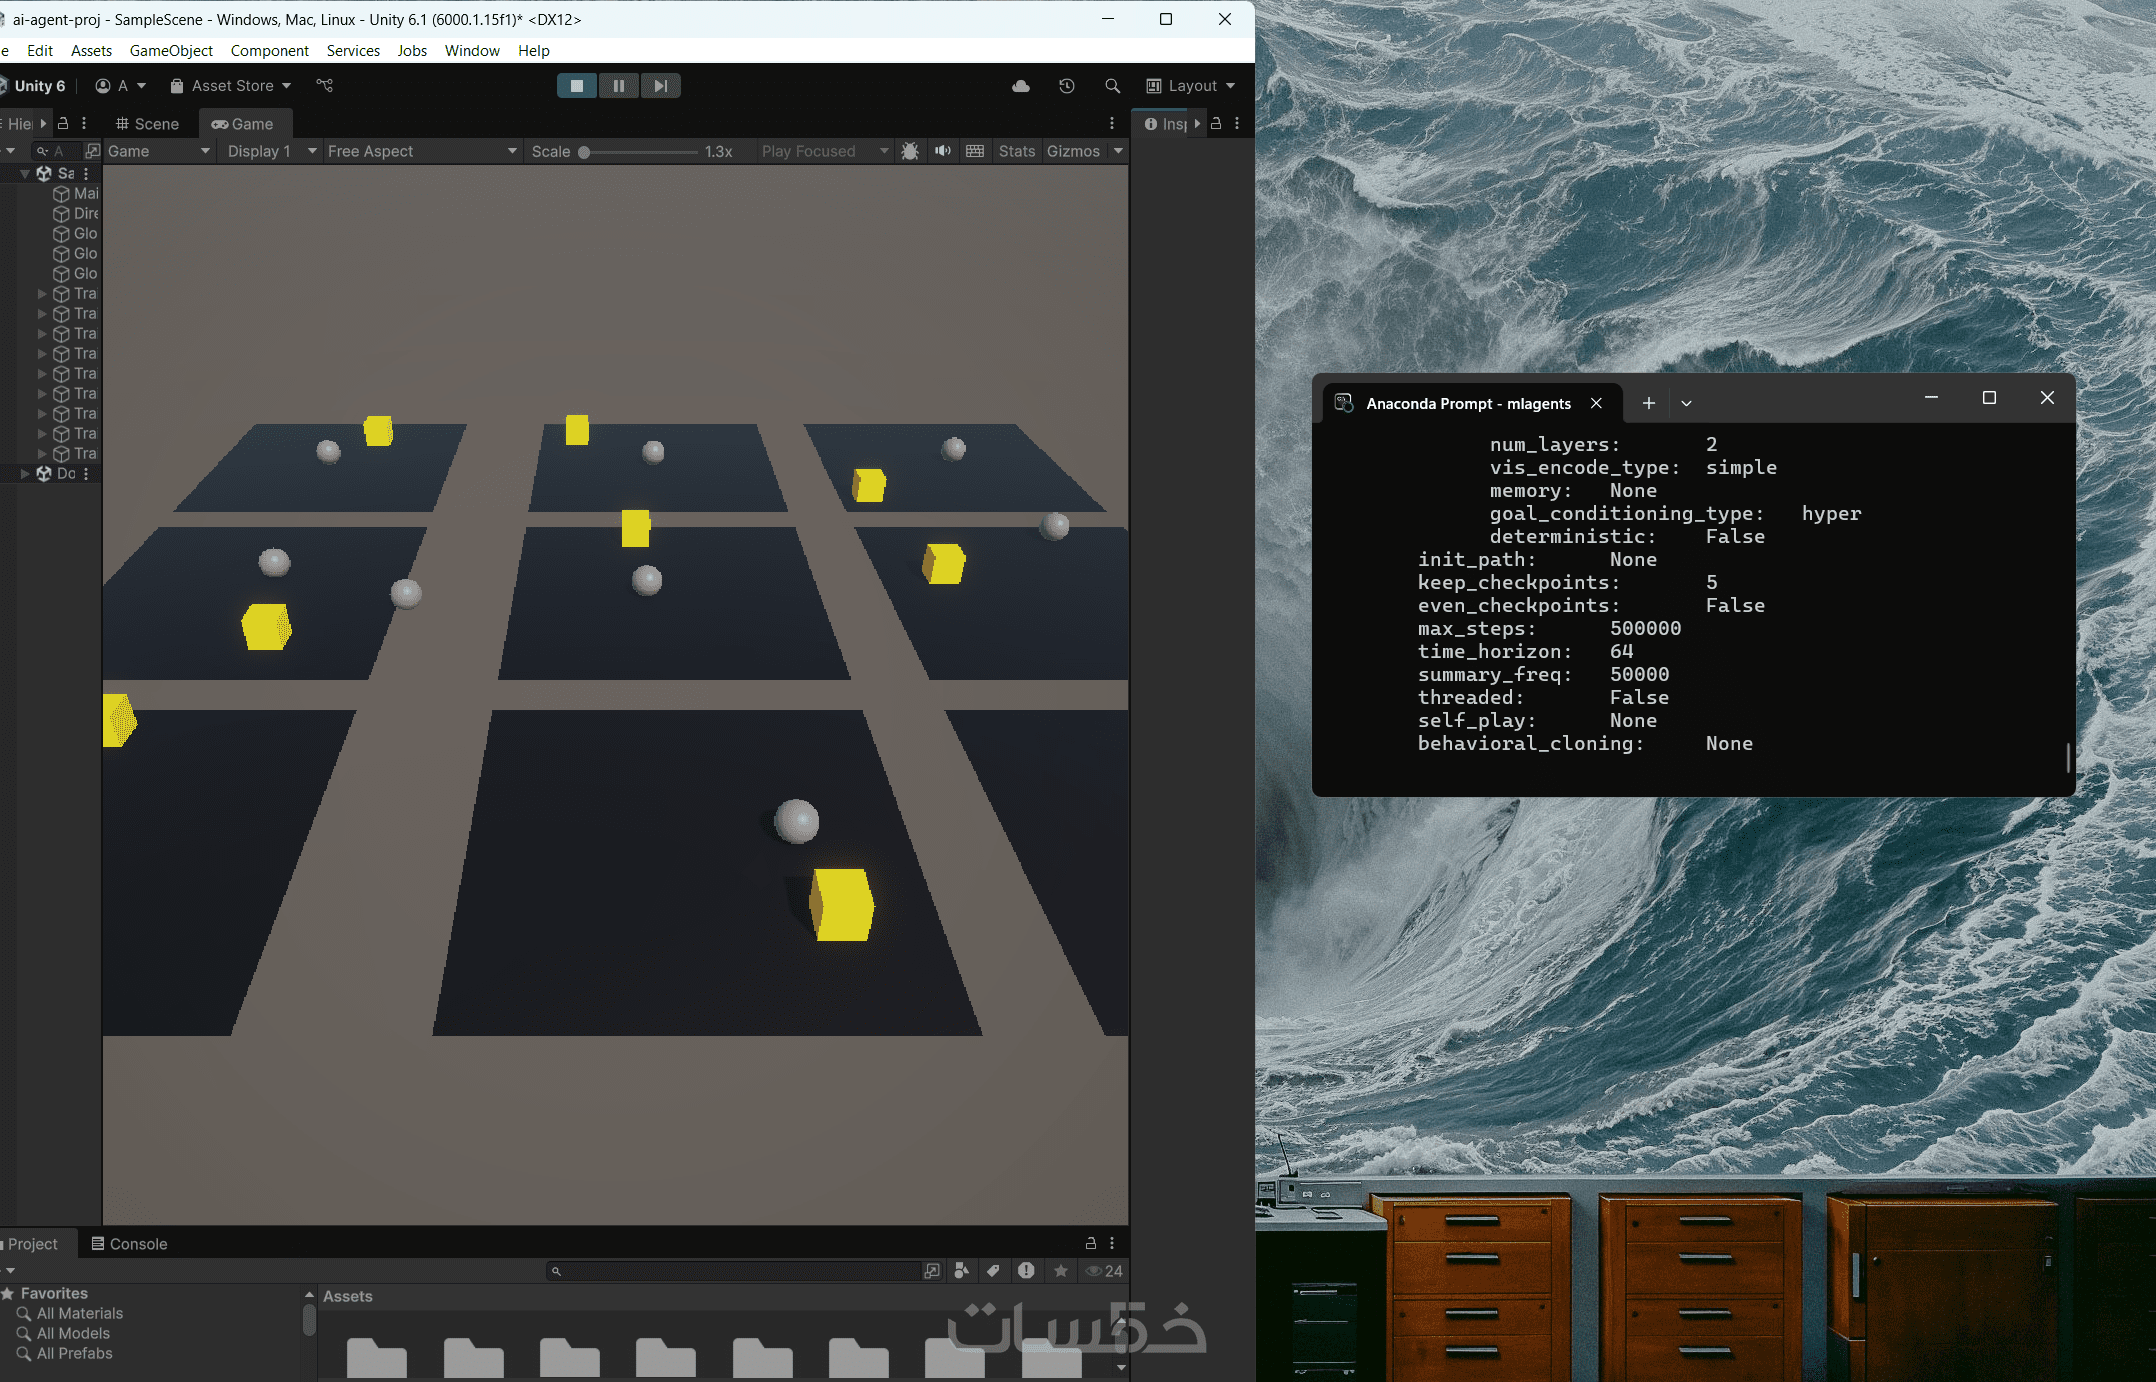Stop play mode with the stop button
This screenshot has height=1382, width=2156.
577,86
